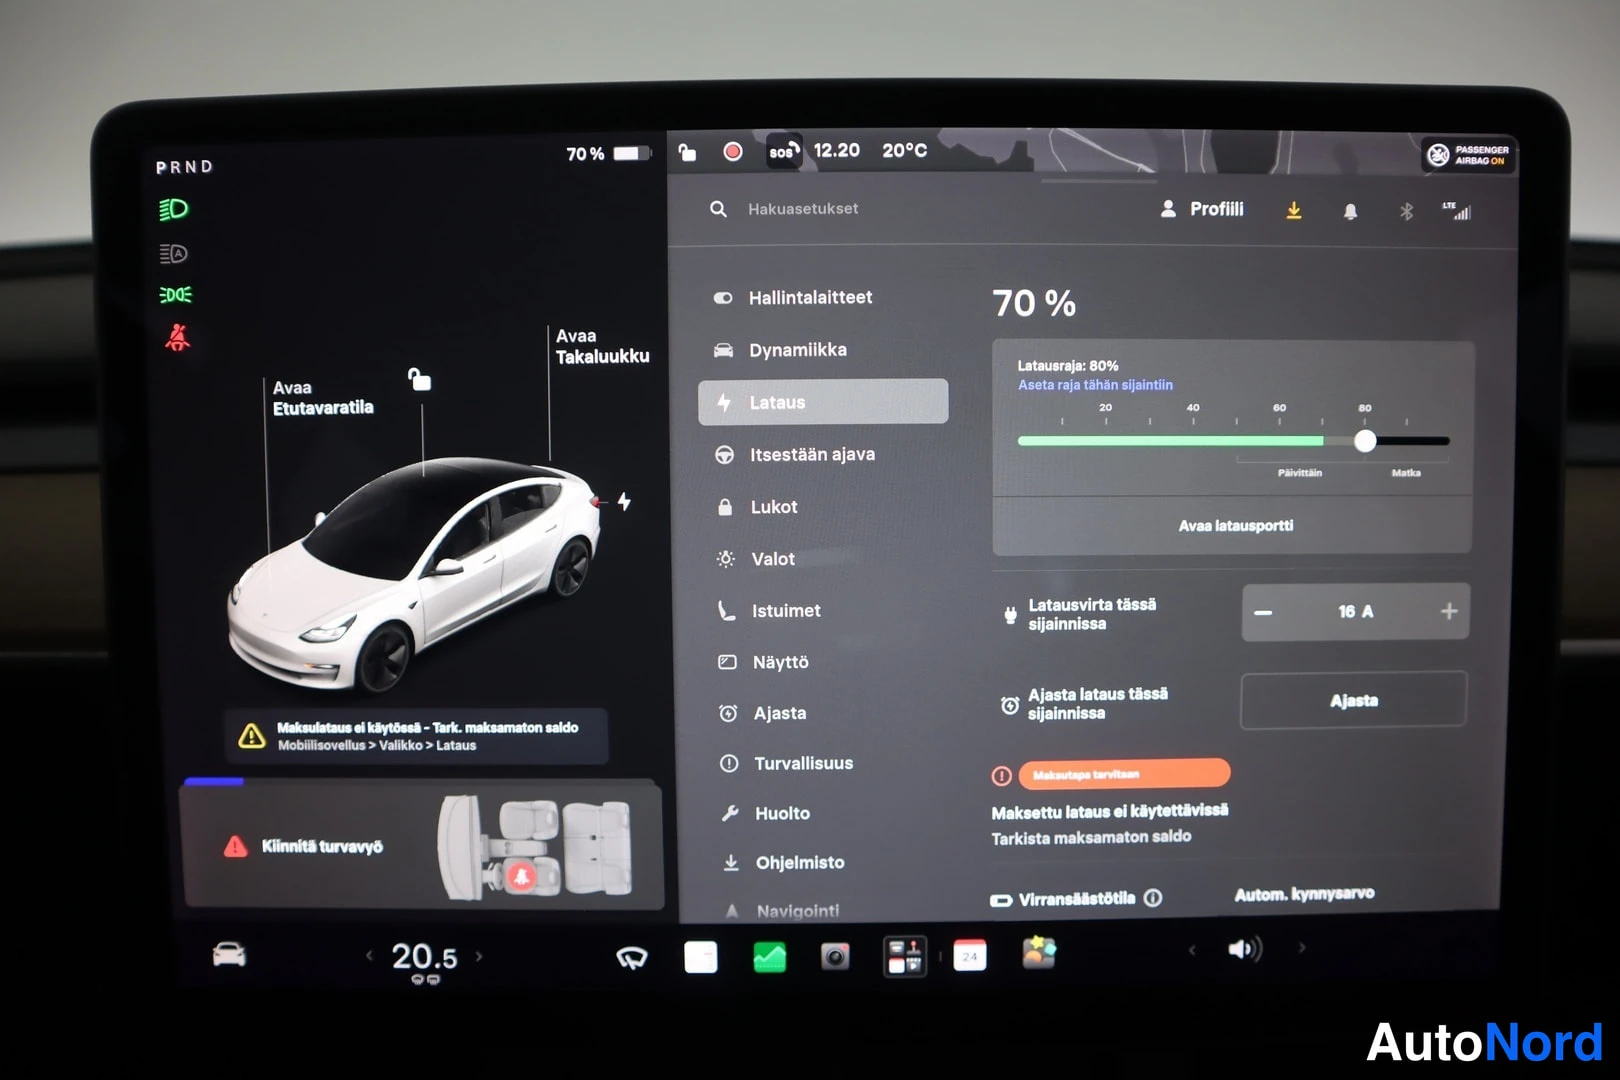1620x1080 pixels.
Task: Tap the software download arrow icon
Action: coord(1293,210)
